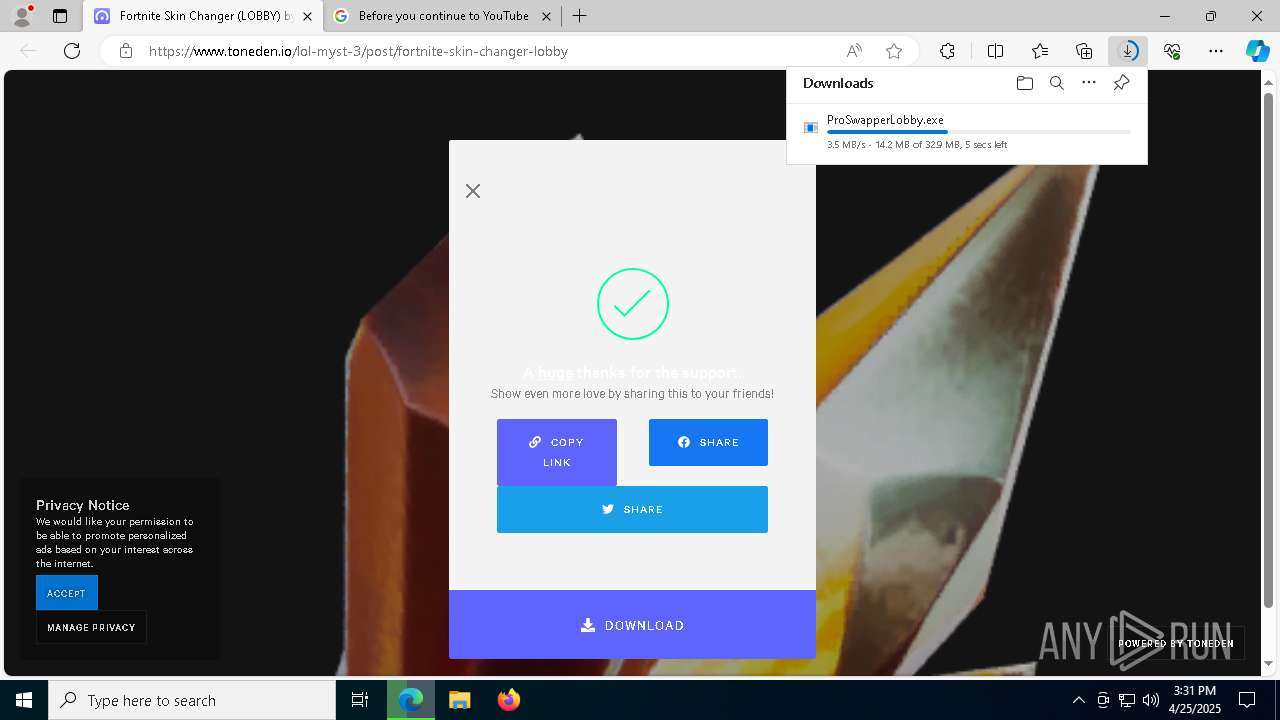Open Collections icon
The height and width of the screenshot is (720, 1280).
(1084, 51)
